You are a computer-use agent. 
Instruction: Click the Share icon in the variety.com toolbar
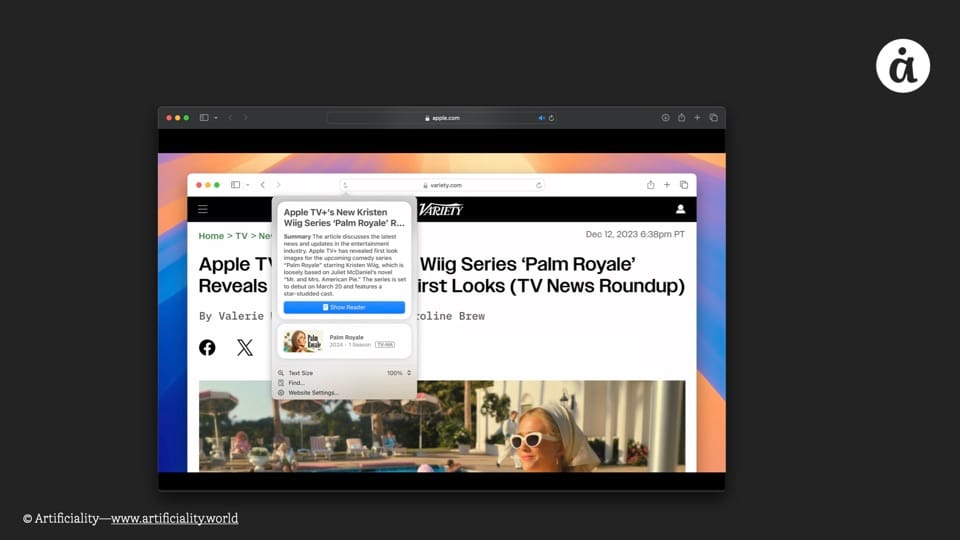[x=650, y=185]
